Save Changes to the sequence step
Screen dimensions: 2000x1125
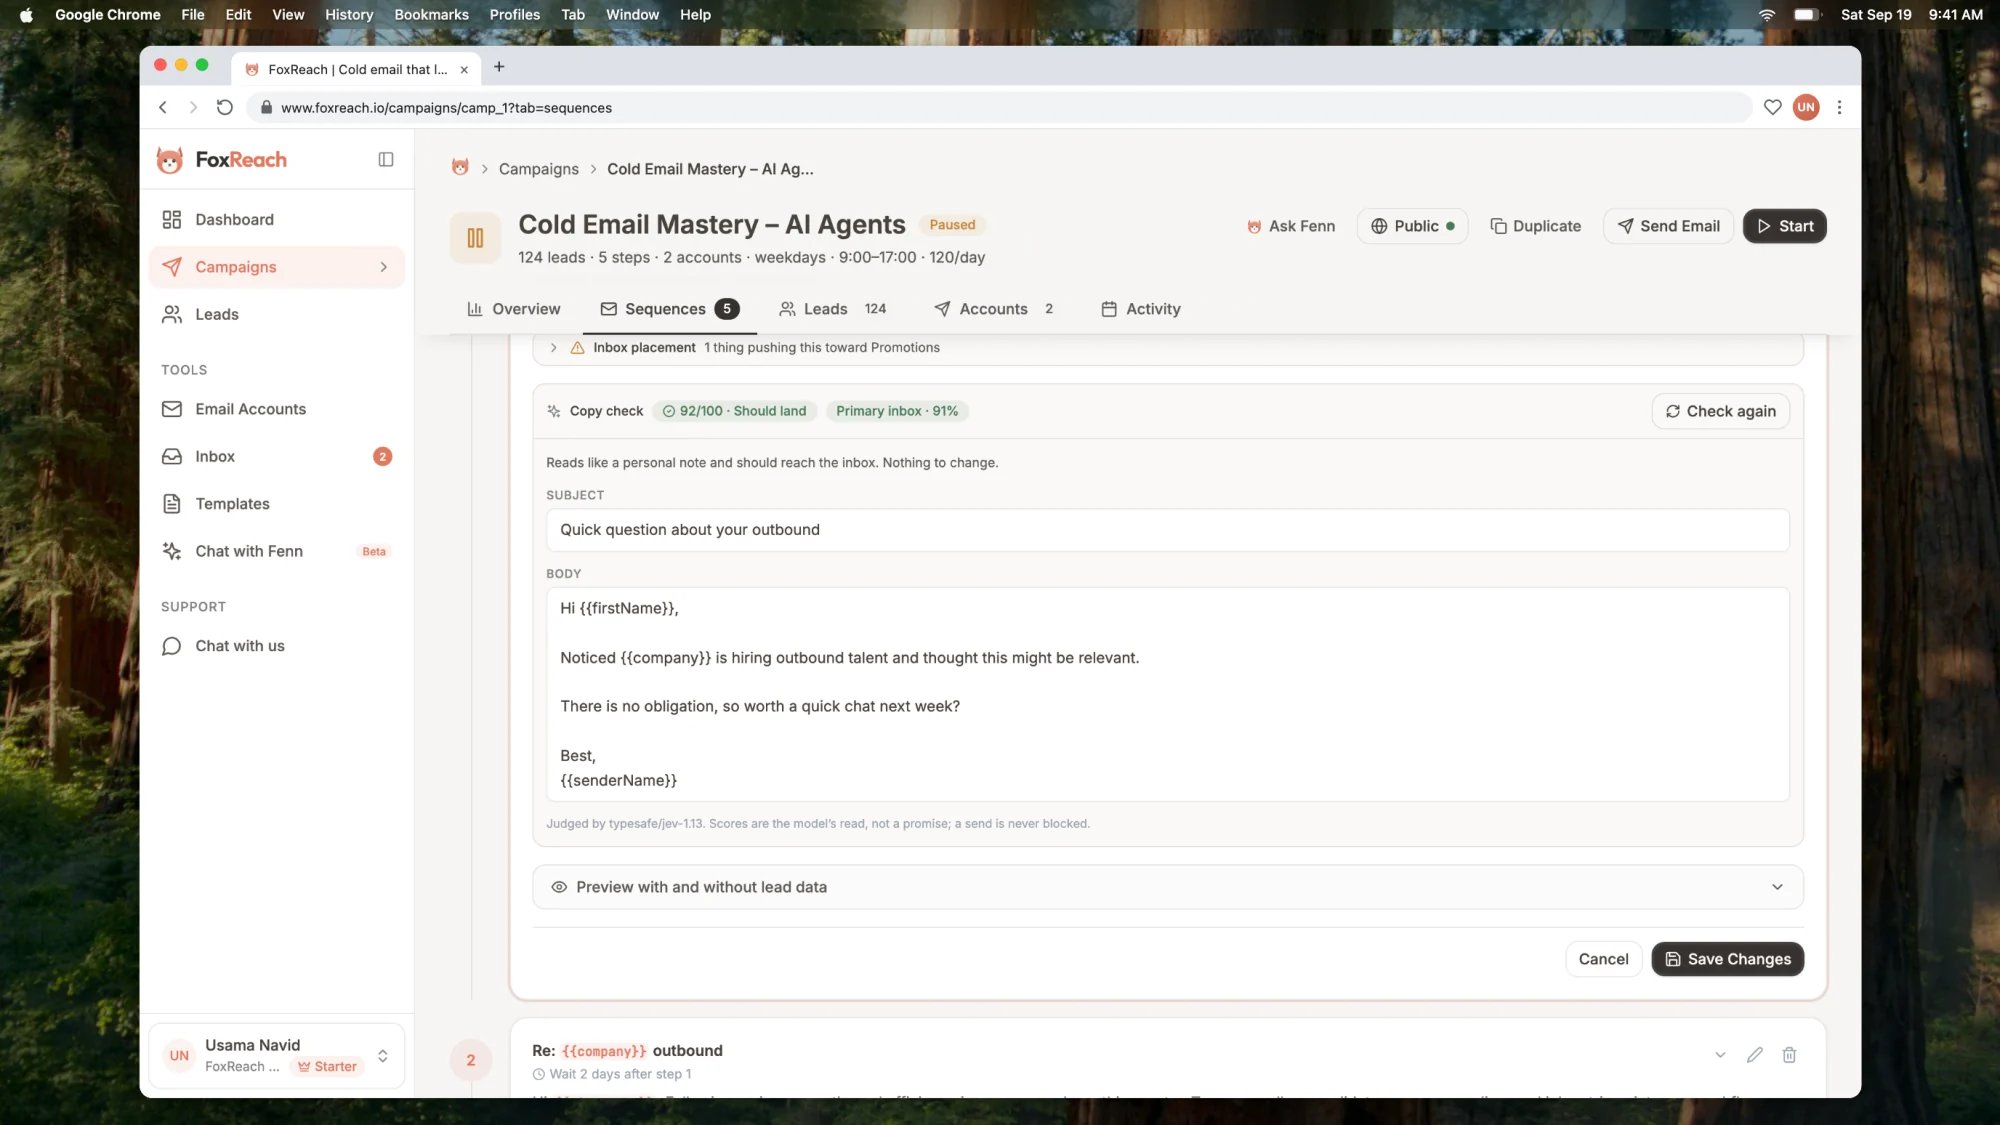[1727, 959]
